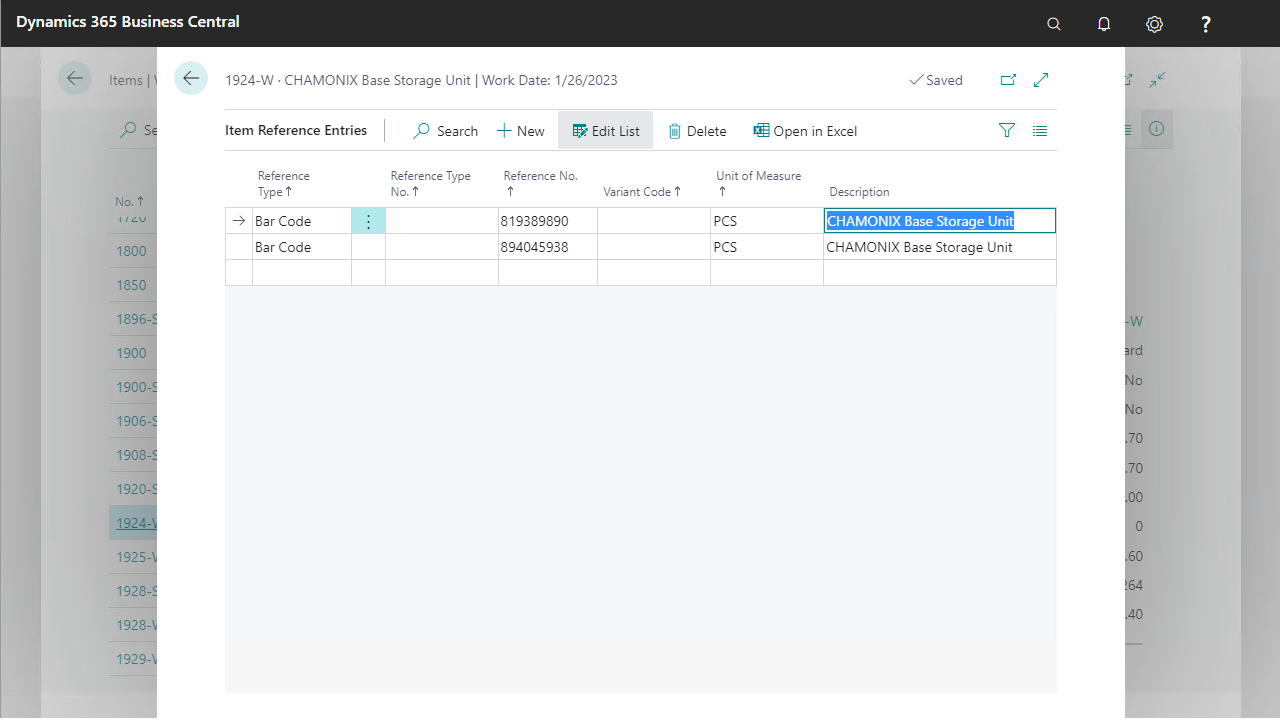Go back on the background Items page
Screen dimensions: 1280x720
pos(75,78)
